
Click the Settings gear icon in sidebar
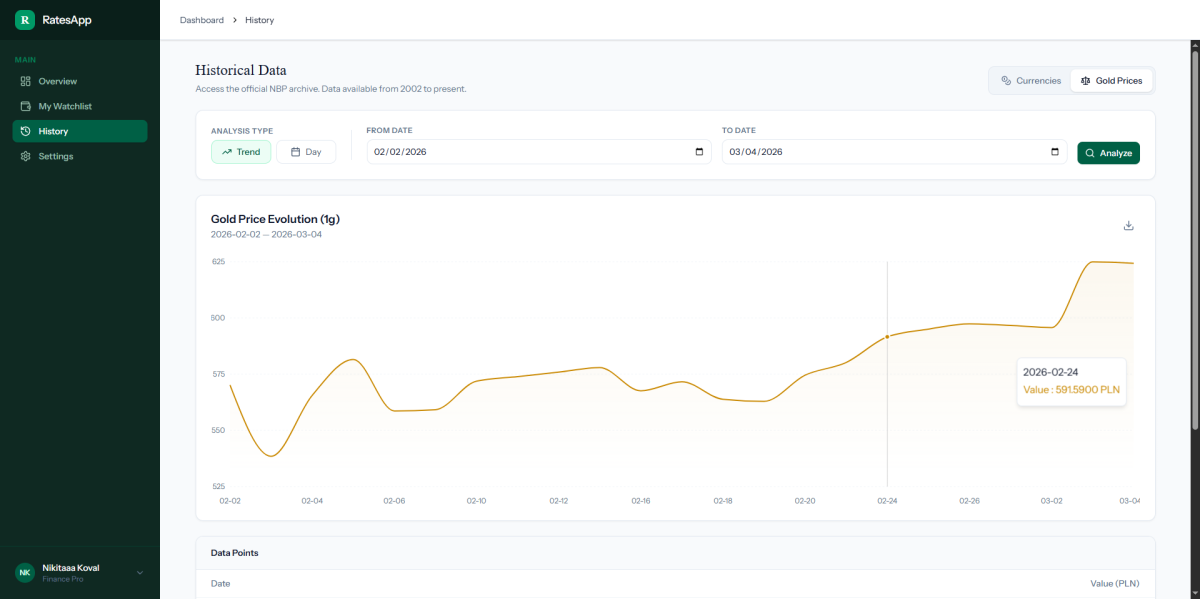[26, 156]
